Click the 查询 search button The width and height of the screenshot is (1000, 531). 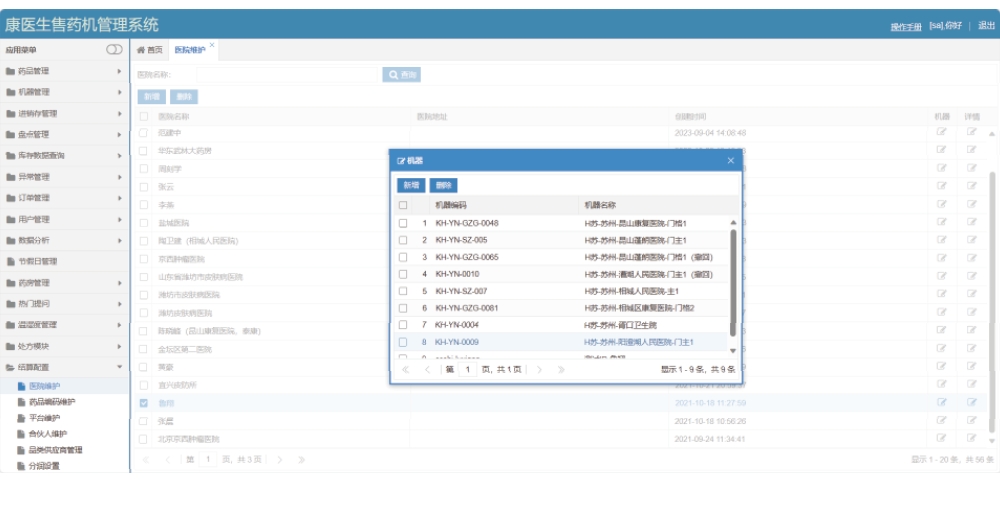tap(401, 75)
